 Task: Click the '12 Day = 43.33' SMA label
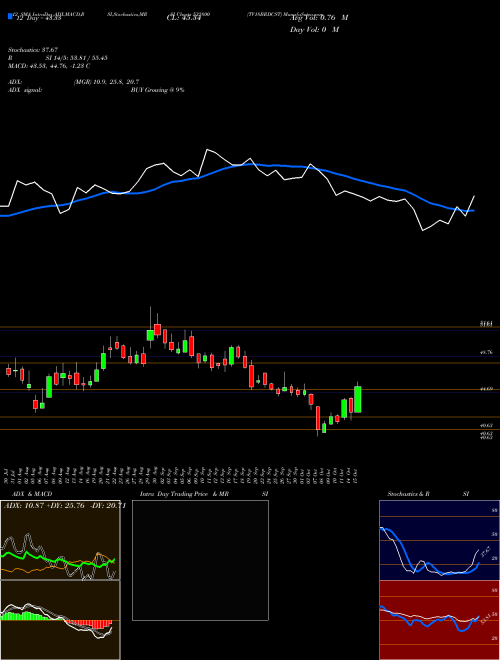coord(37,18)
